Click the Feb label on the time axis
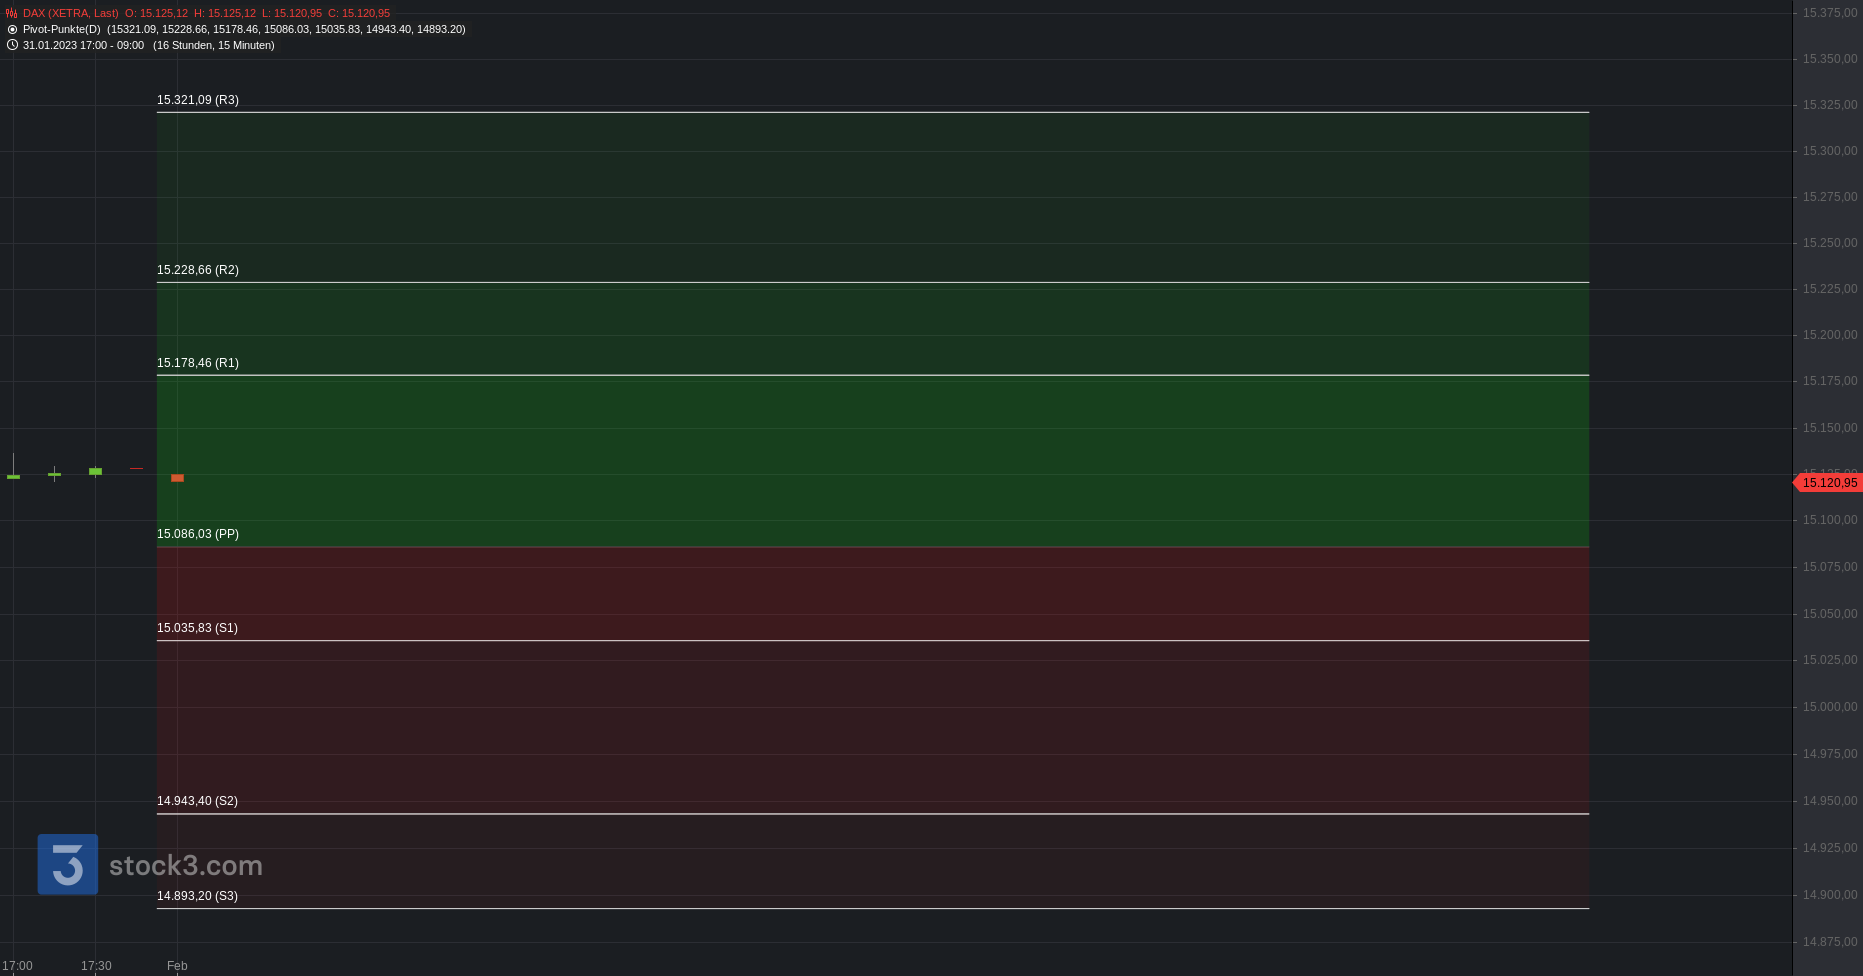 (177, 966)
